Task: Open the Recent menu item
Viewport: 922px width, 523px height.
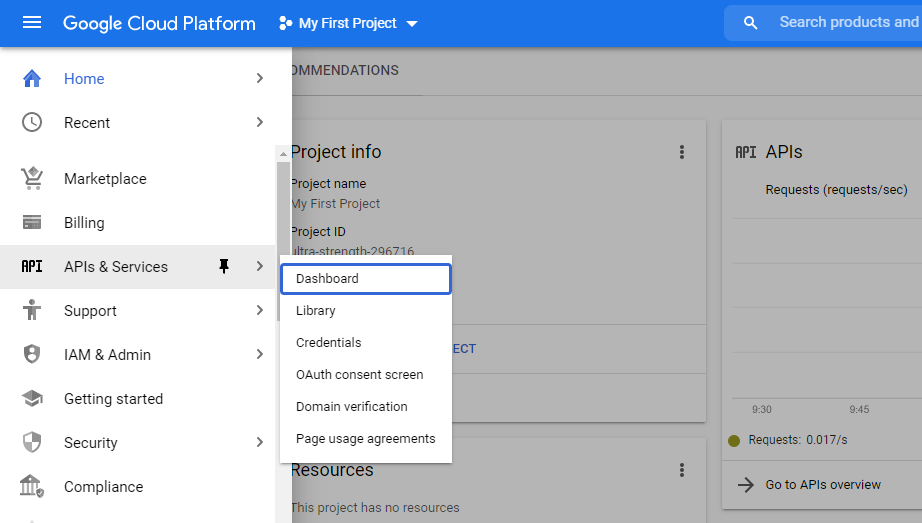Action: pyautogui.click(x=87, y=123)
